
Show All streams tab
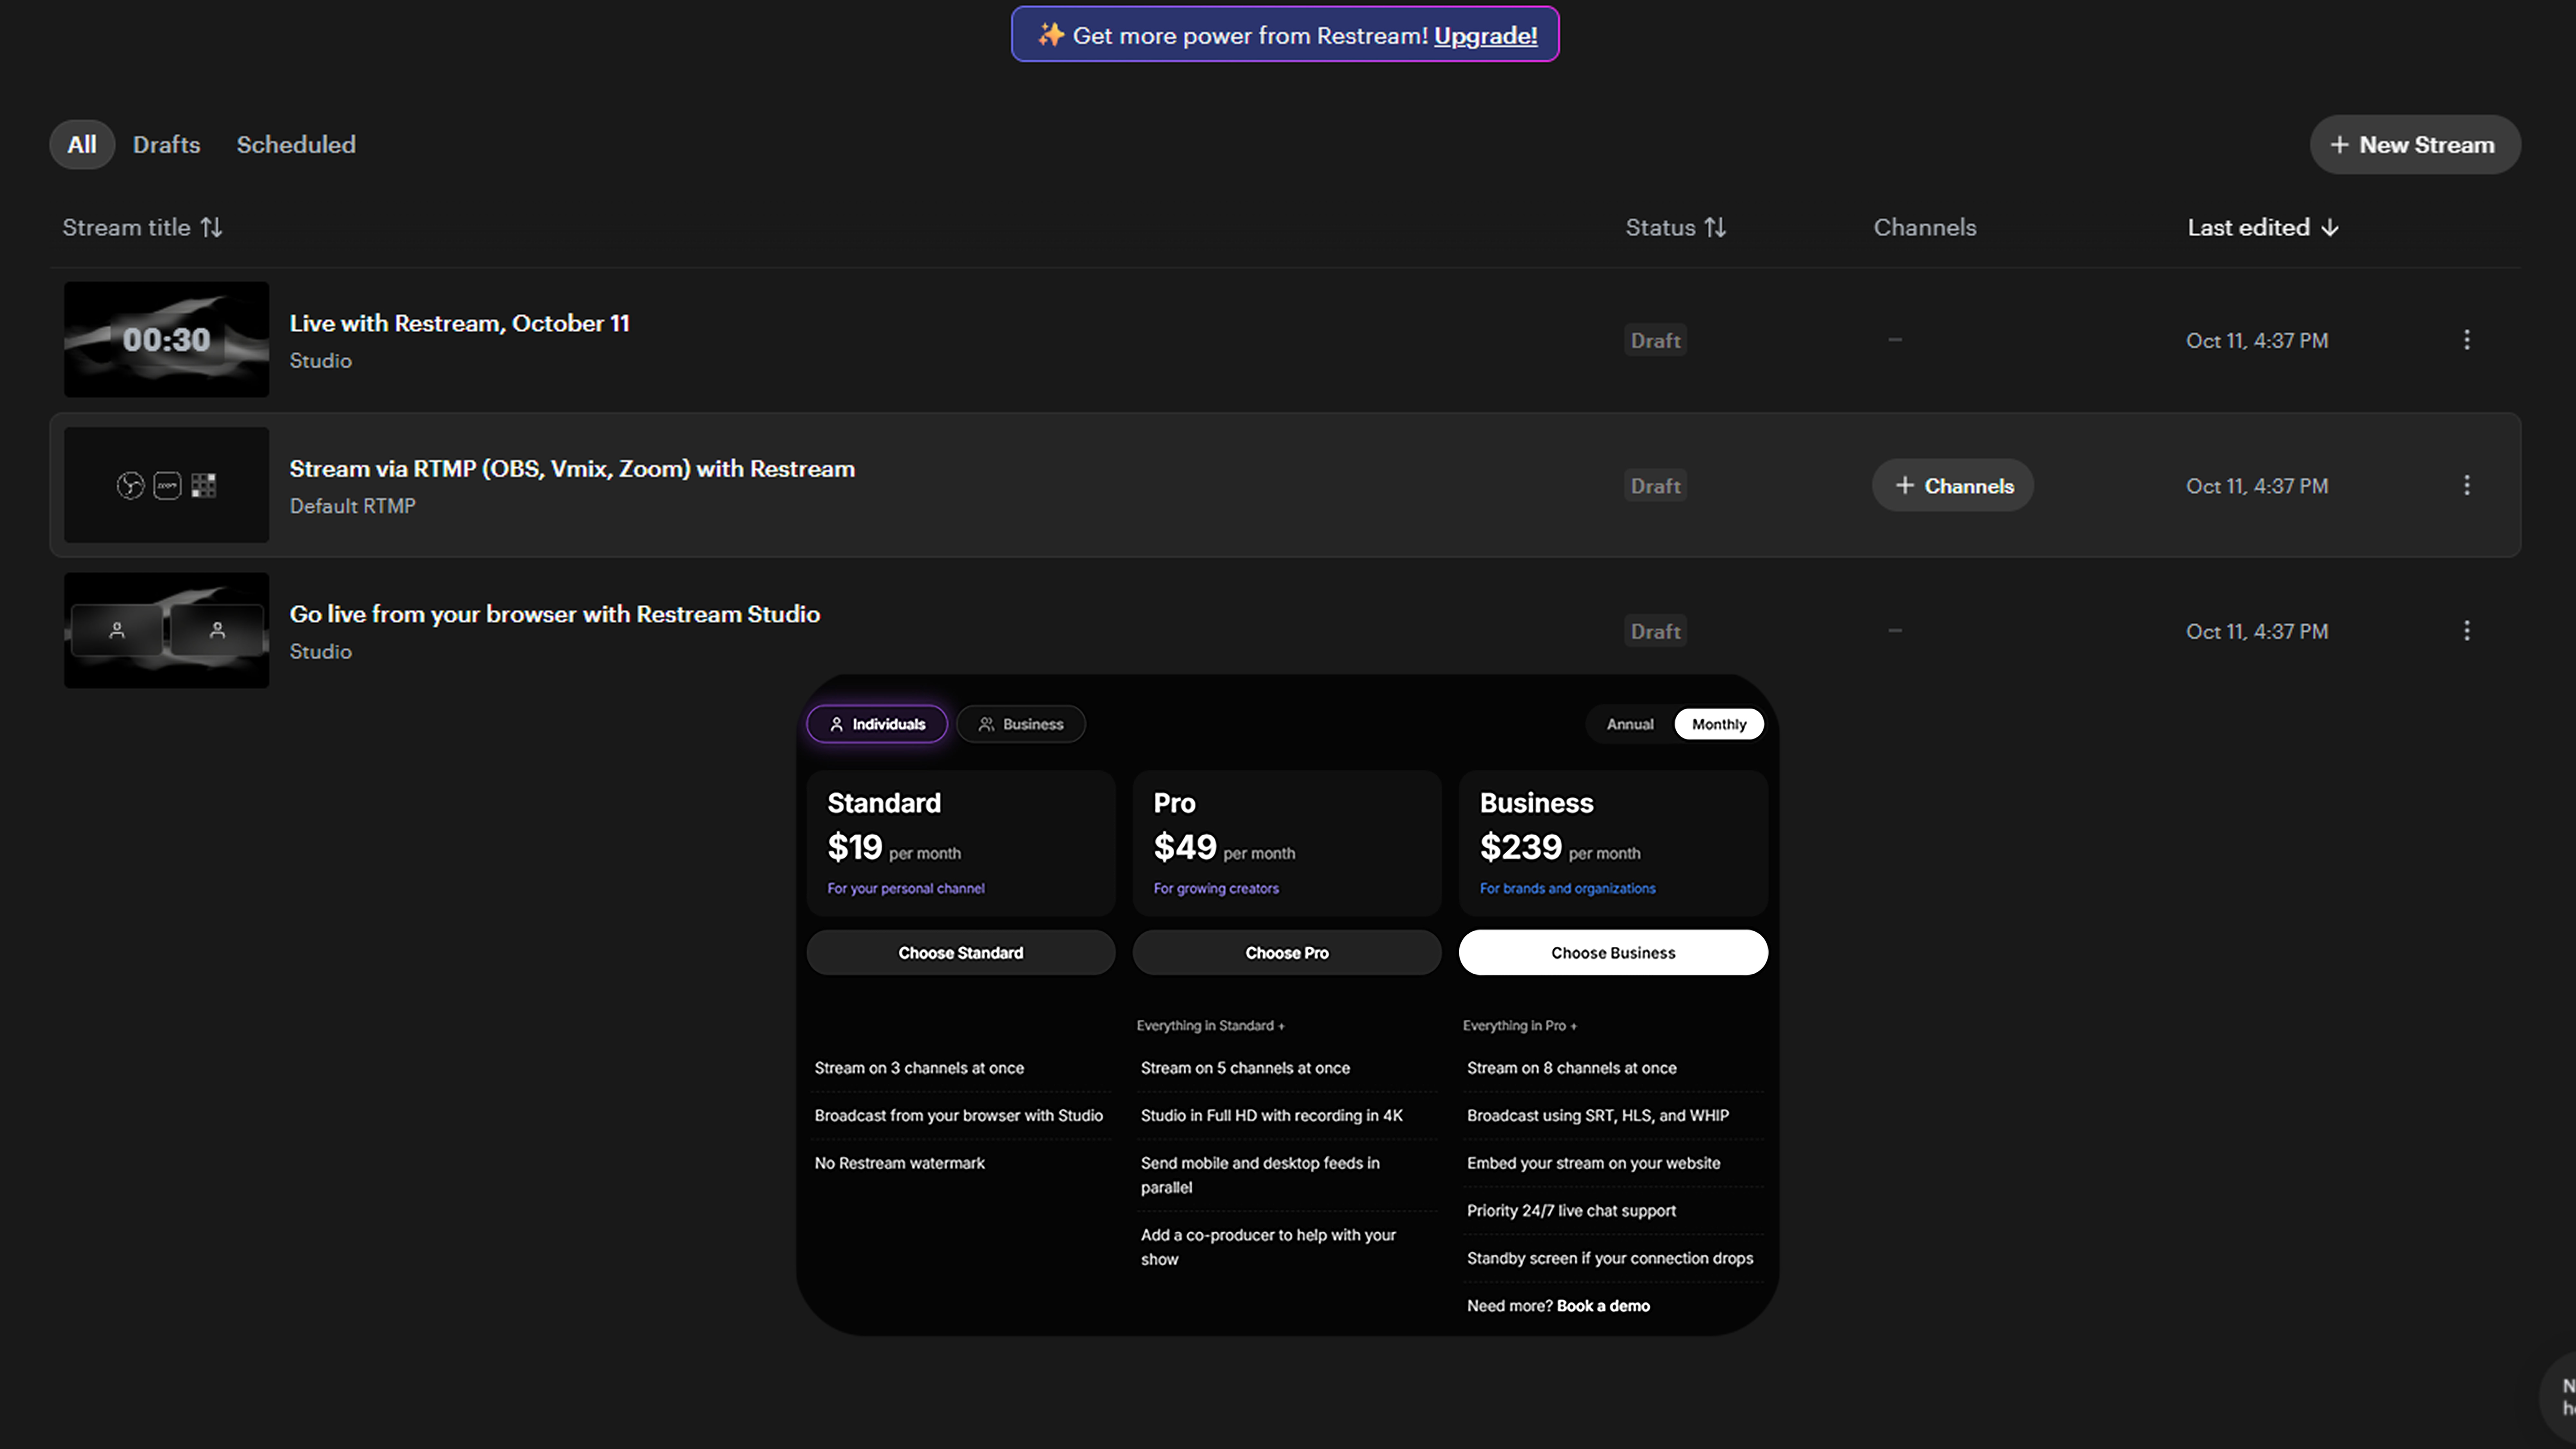point(82,145)
